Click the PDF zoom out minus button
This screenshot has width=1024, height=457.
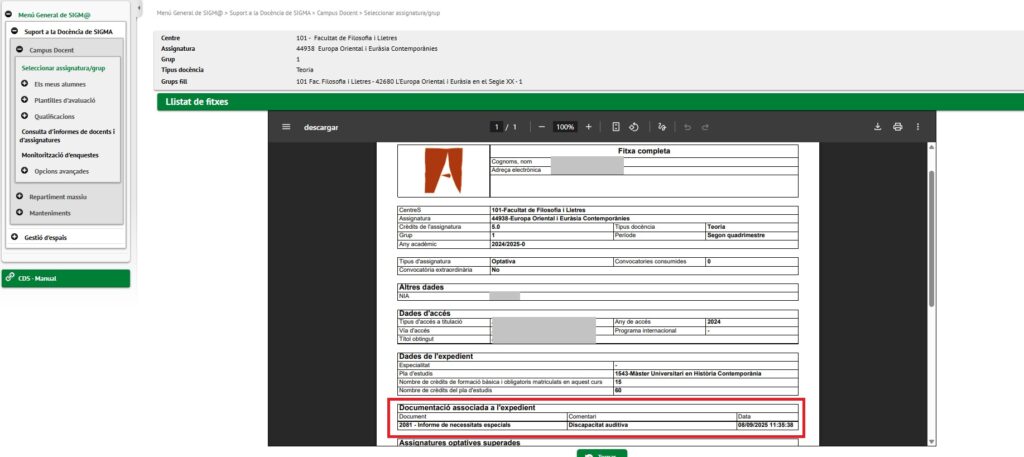541,127
